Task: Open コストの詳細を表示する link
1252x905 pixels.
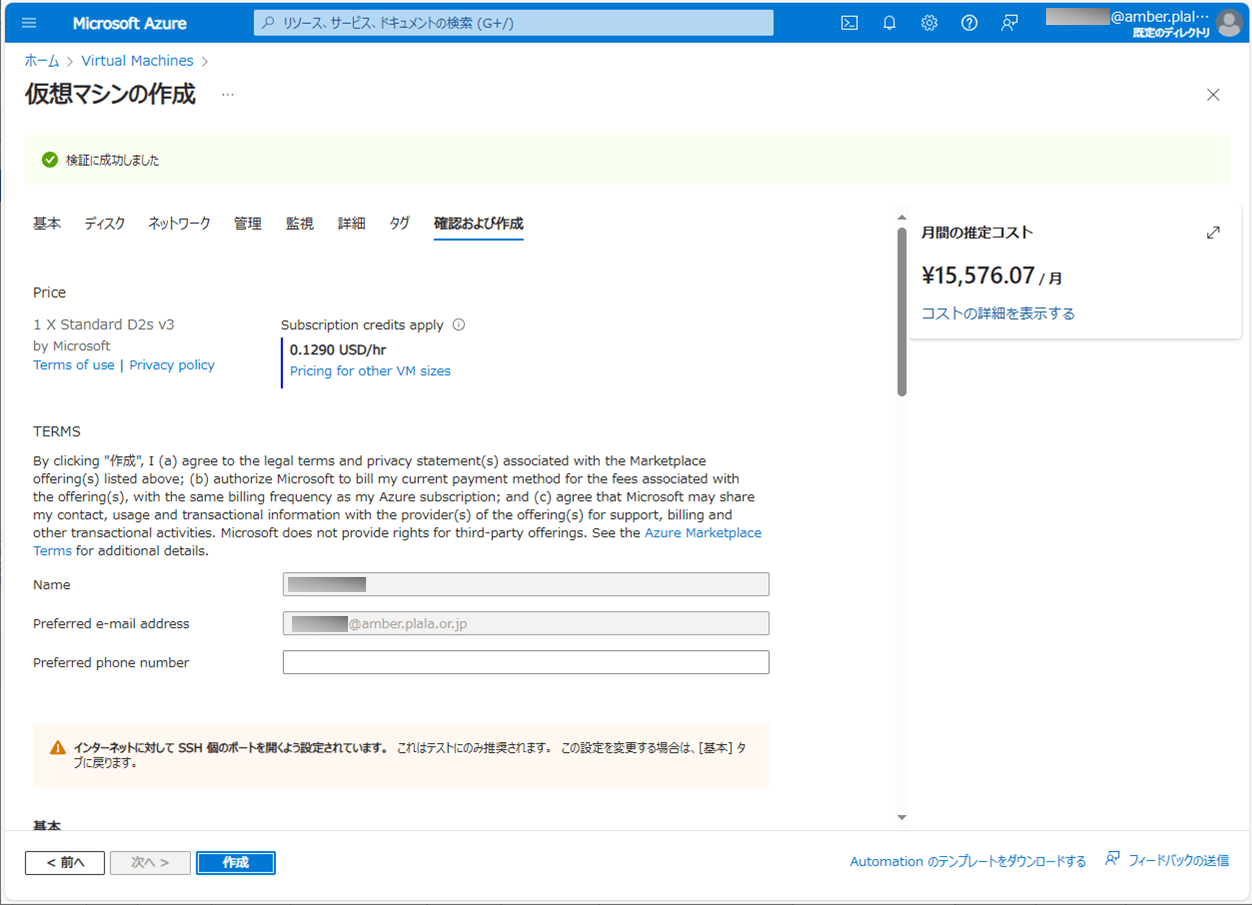Action: coord(998,314)
